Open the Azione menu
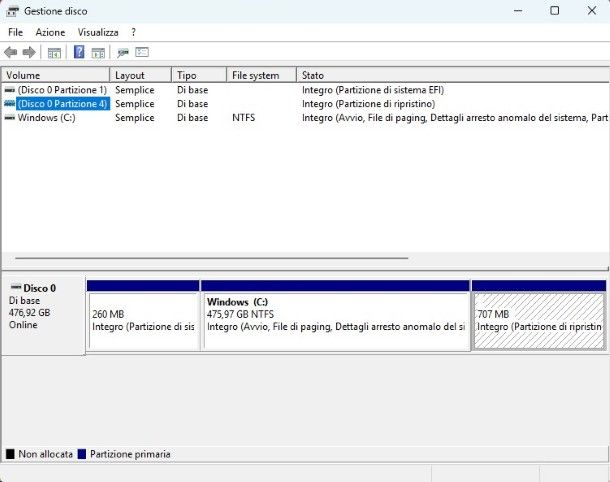 click(50, 32)
